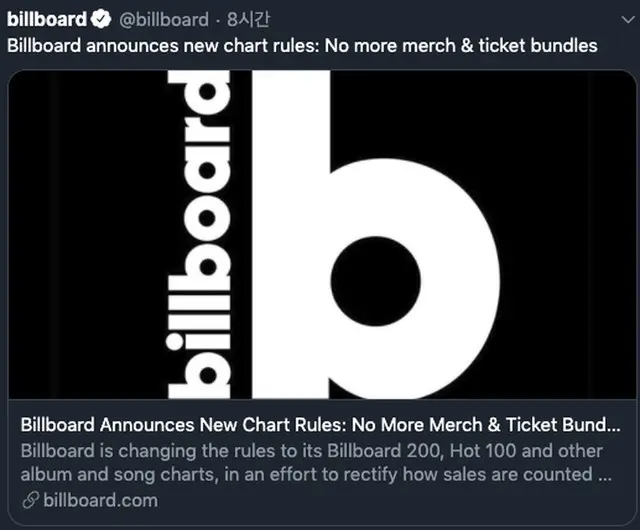Open the tweet via 8시간 timestamp
The height and width of the screenshot is (530, 640).
pyautogui.click(x=248, y=19)
